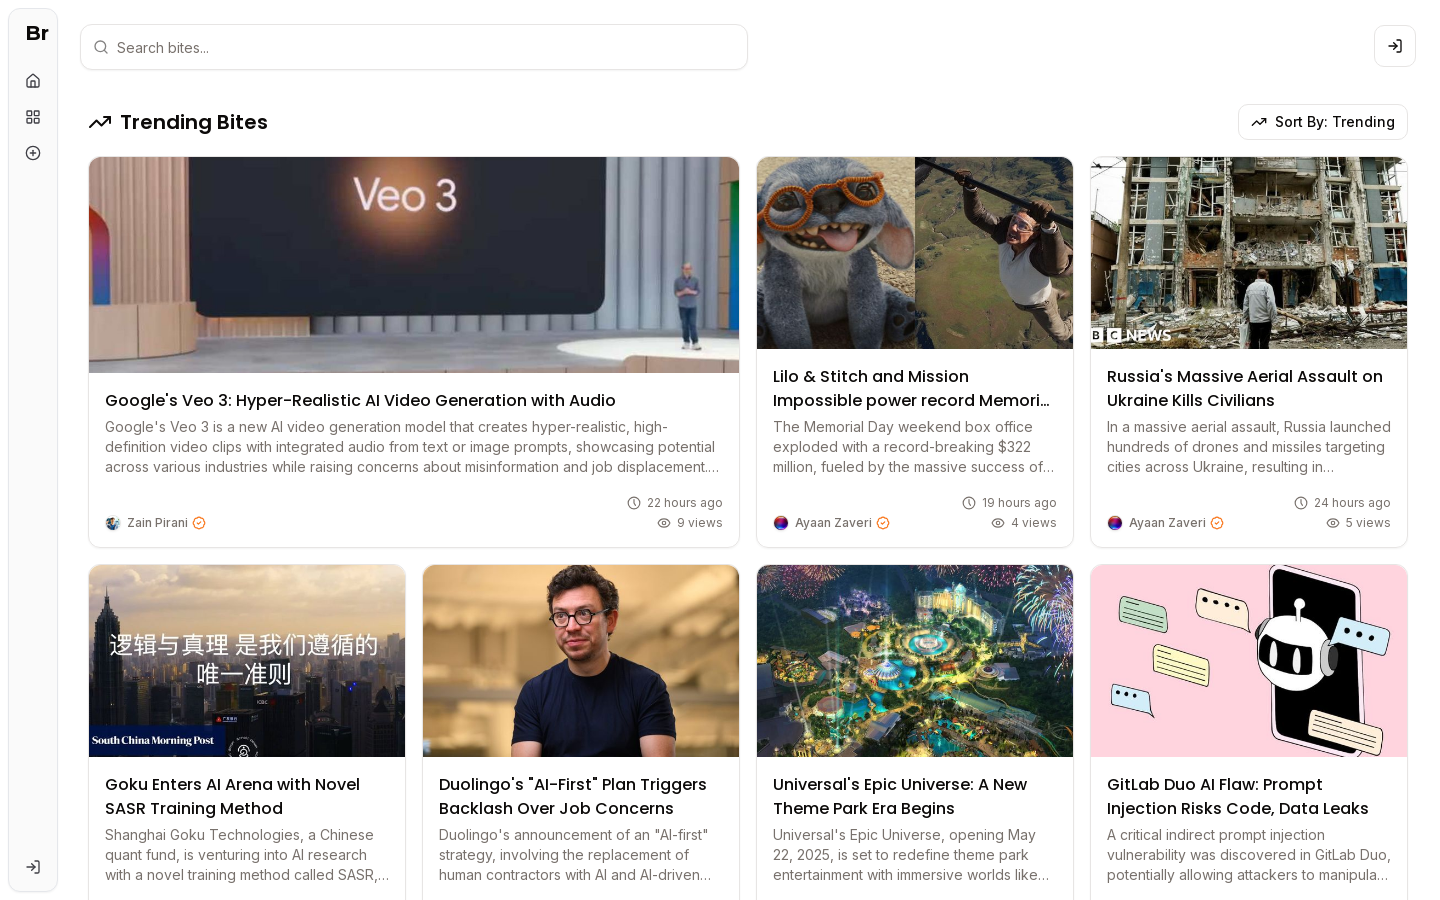Image resolution: width=1440 pixels, height=900 pixels.
Task: Click the Trending Bites heading
Action: point(194,122)
